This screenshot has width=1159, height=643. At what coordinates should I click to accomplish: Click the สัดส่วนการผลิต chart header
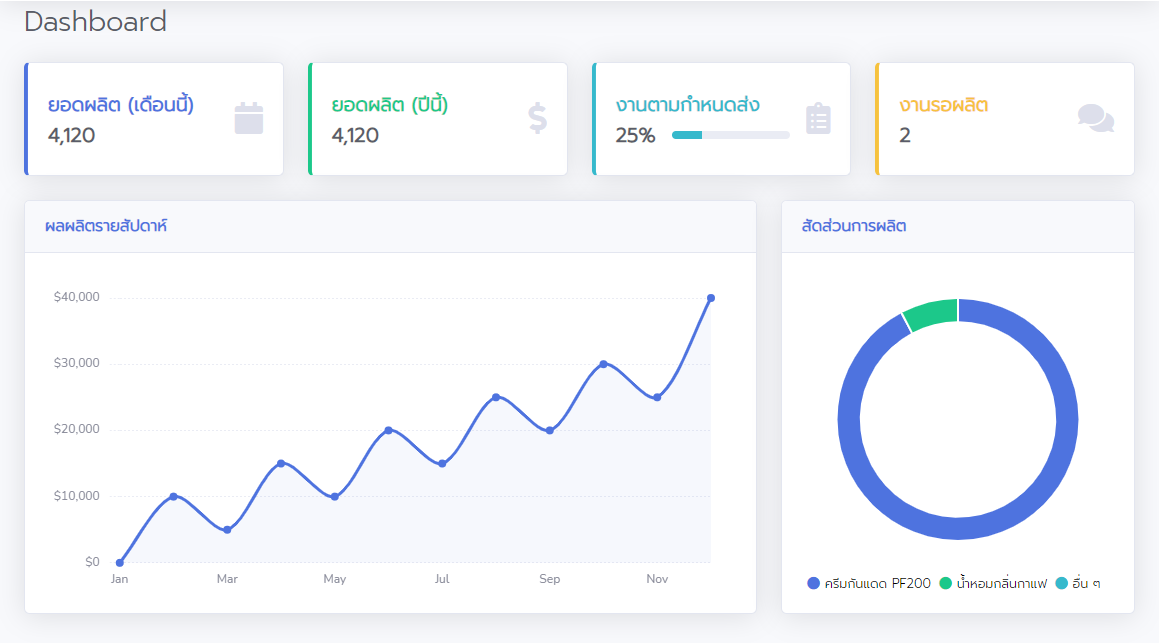coord(854,226)
